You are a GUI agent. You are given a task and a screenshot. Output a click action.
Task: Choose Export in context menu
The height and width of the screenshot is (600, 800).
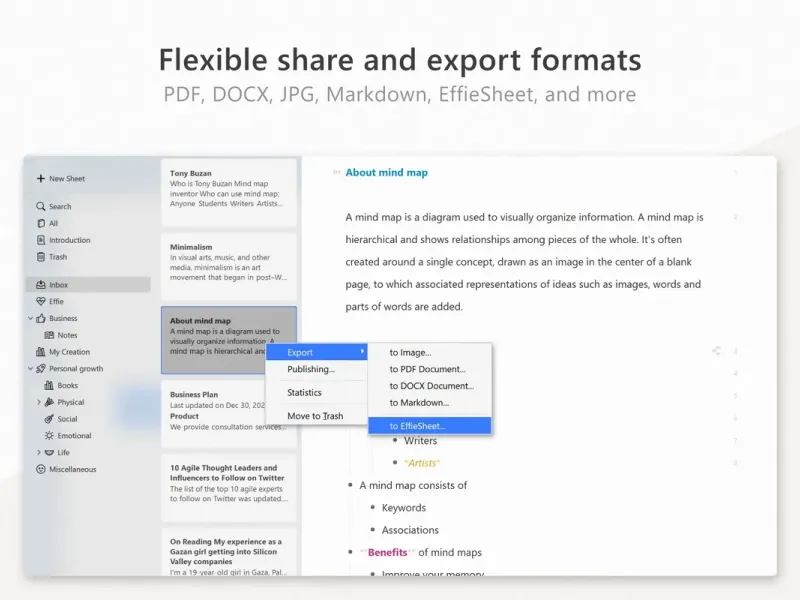click(x=316, y=352)
